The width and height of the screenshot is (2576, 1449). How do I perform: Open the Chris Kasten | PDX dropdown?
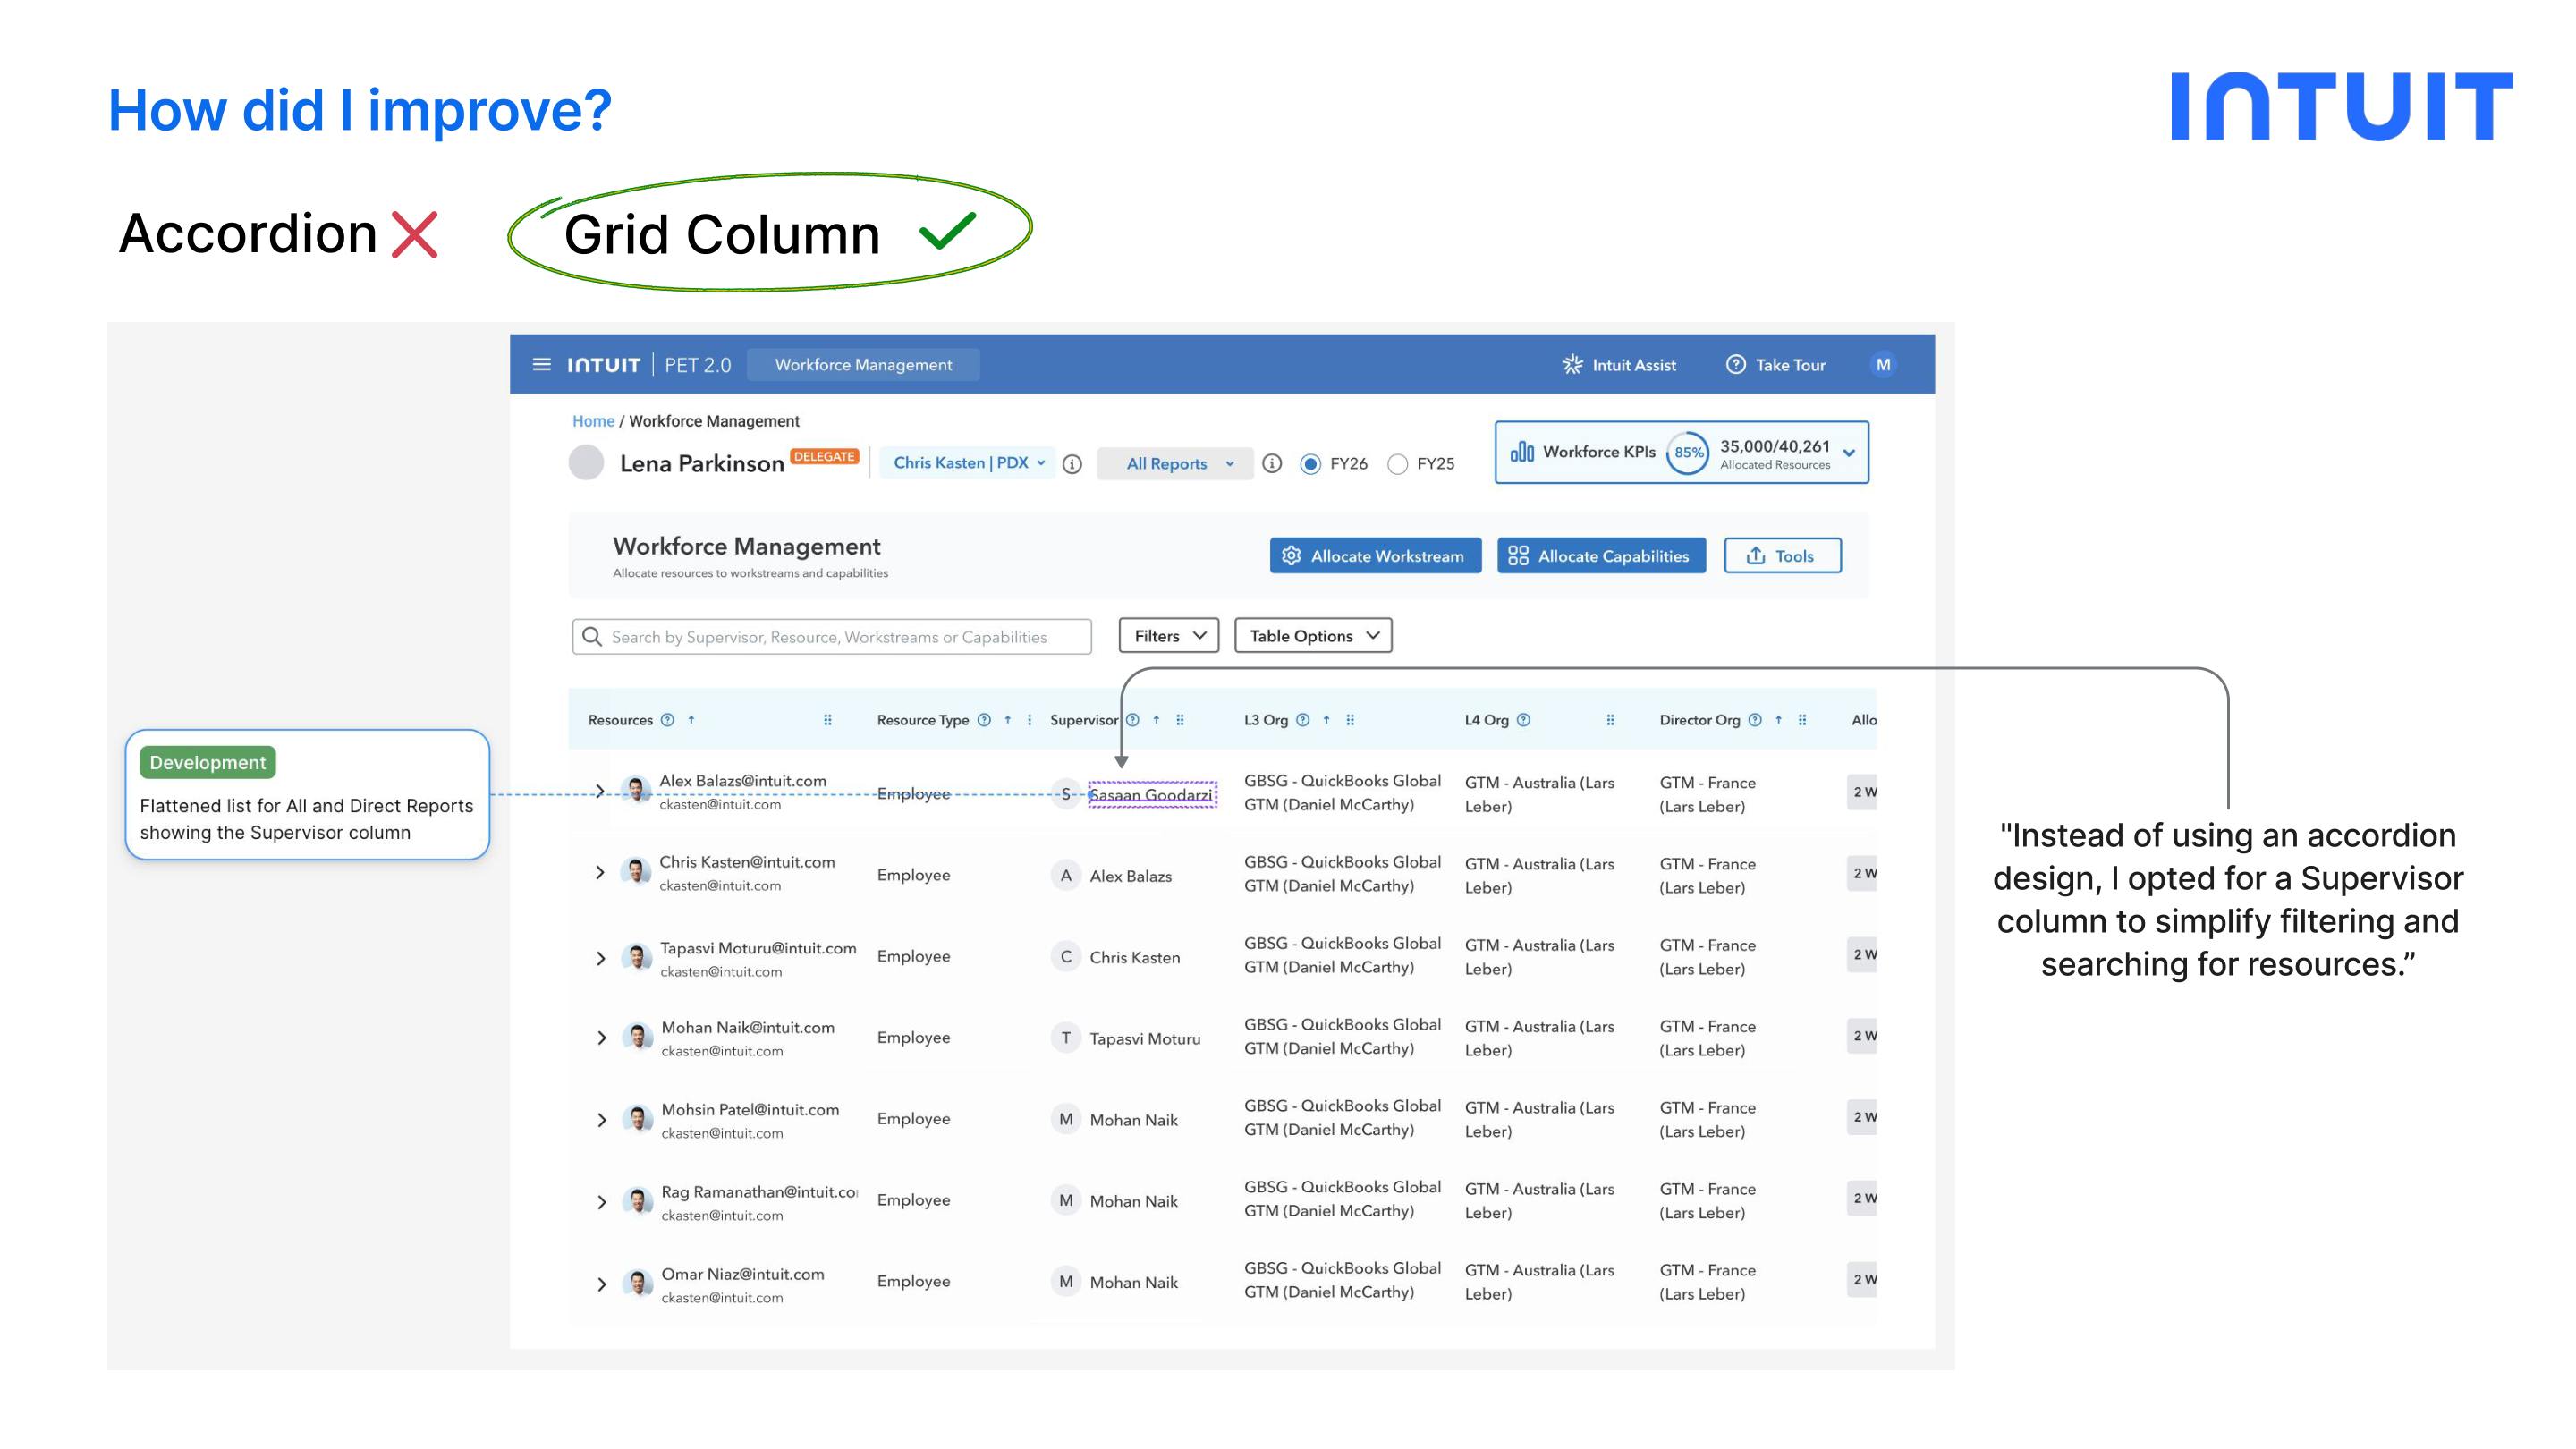click(x=968, y=463)
